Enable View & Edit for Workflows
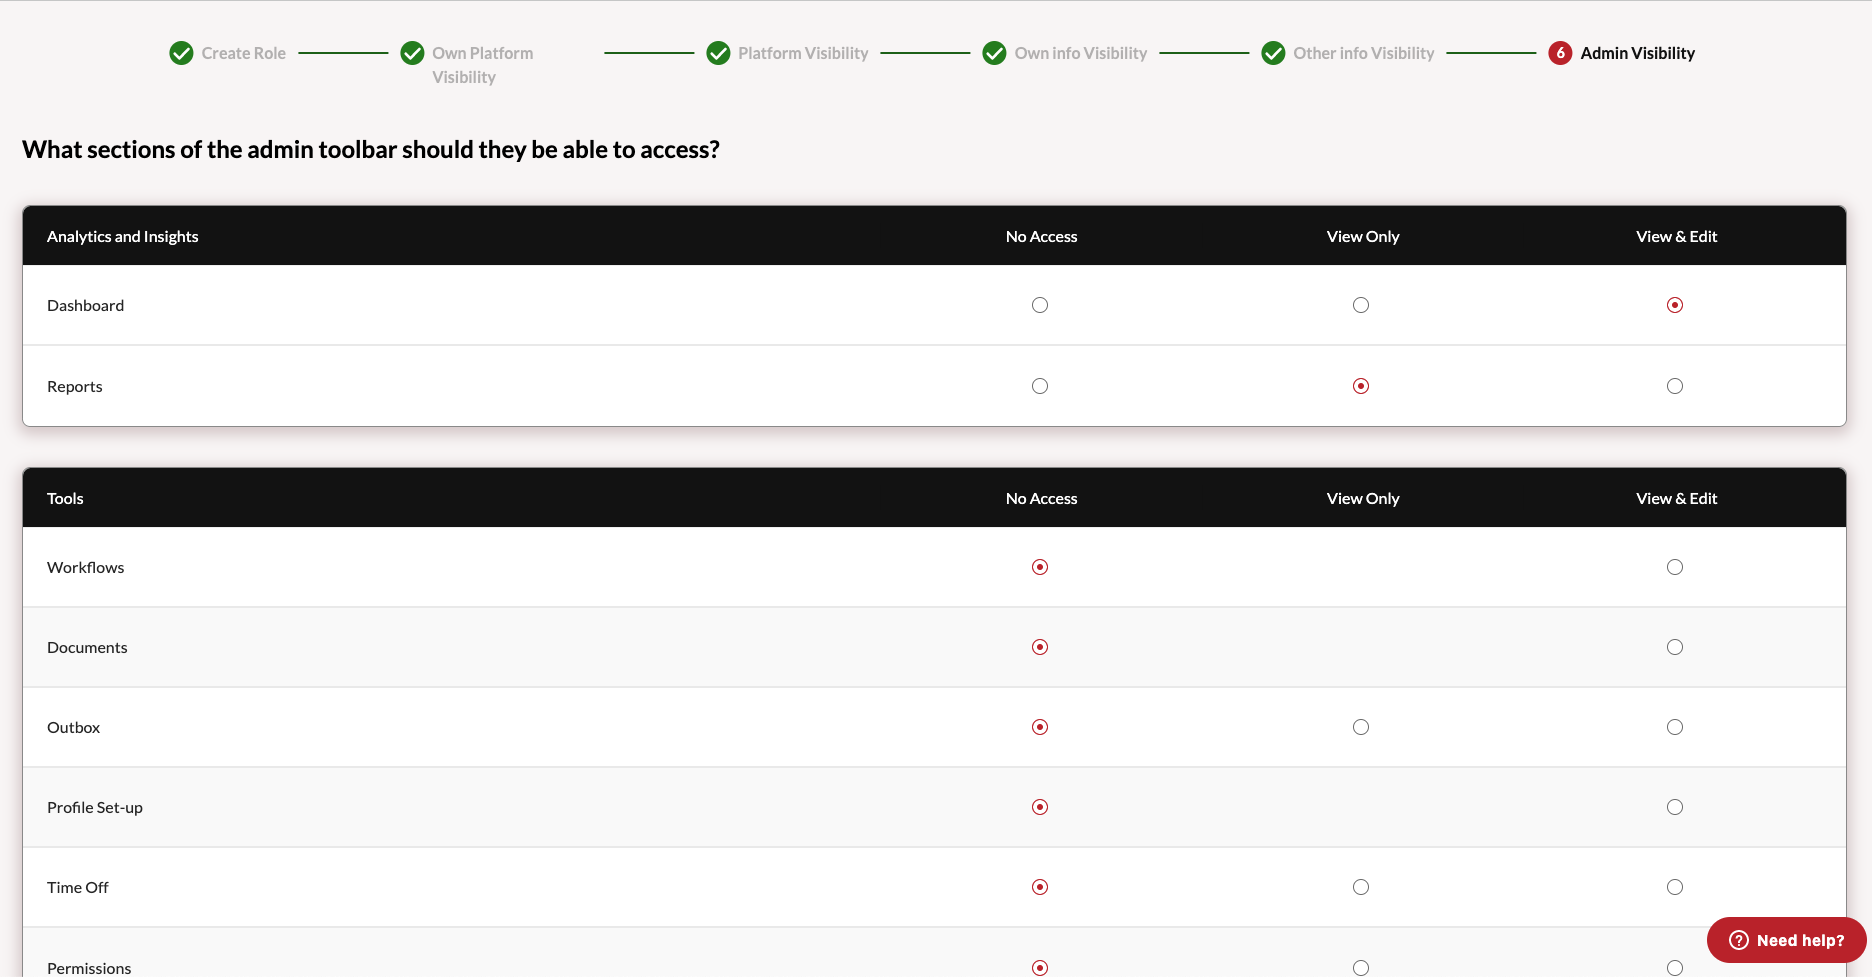Viewport: 1872px width, 977px height. 1675,567
